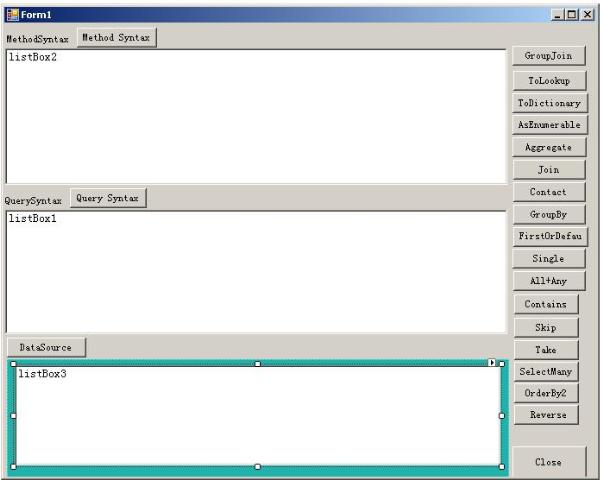The width and height of the screenshot is (603, 480).
Task: Select the listBox1 list area
Action: (x=256, y=272)
